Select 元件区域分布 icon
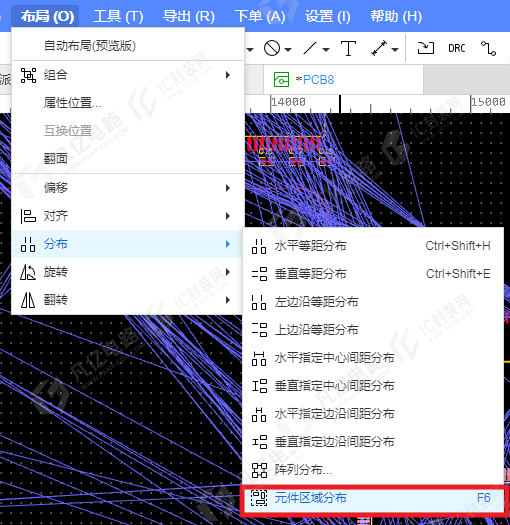This screenshot has width=510, height=525. pos(259,498)
